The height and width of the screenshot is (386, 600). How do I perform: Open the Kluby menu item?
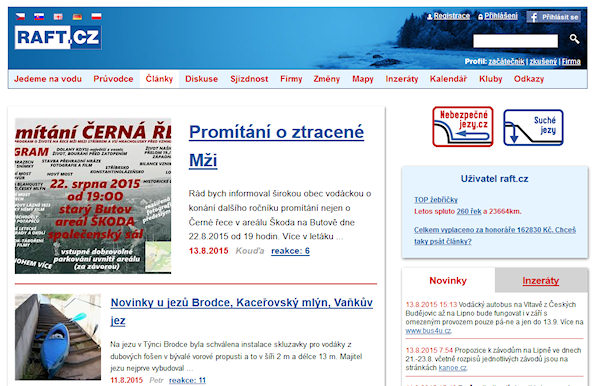pos(491,79)
